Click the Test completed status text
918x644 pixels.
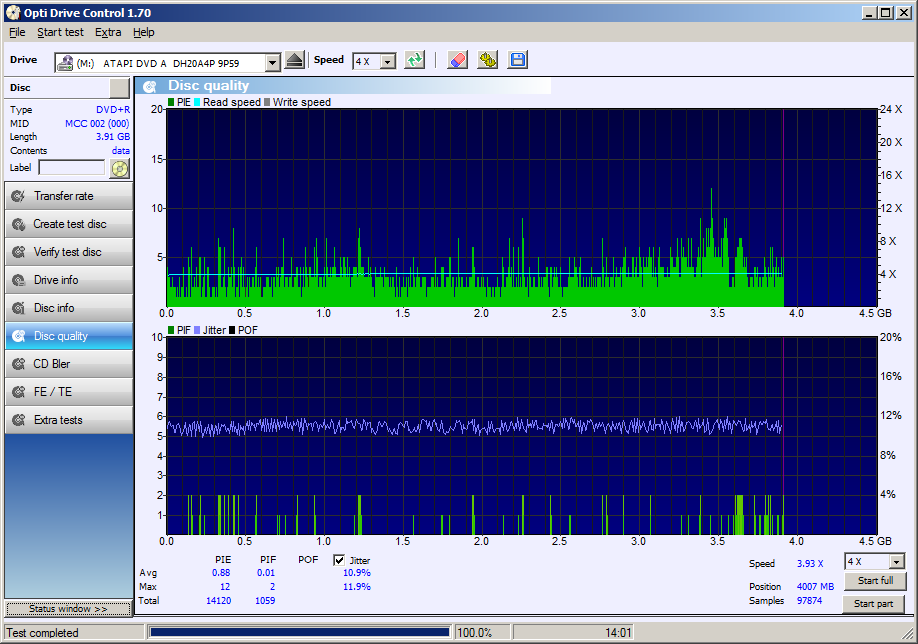tap(42, 633)
